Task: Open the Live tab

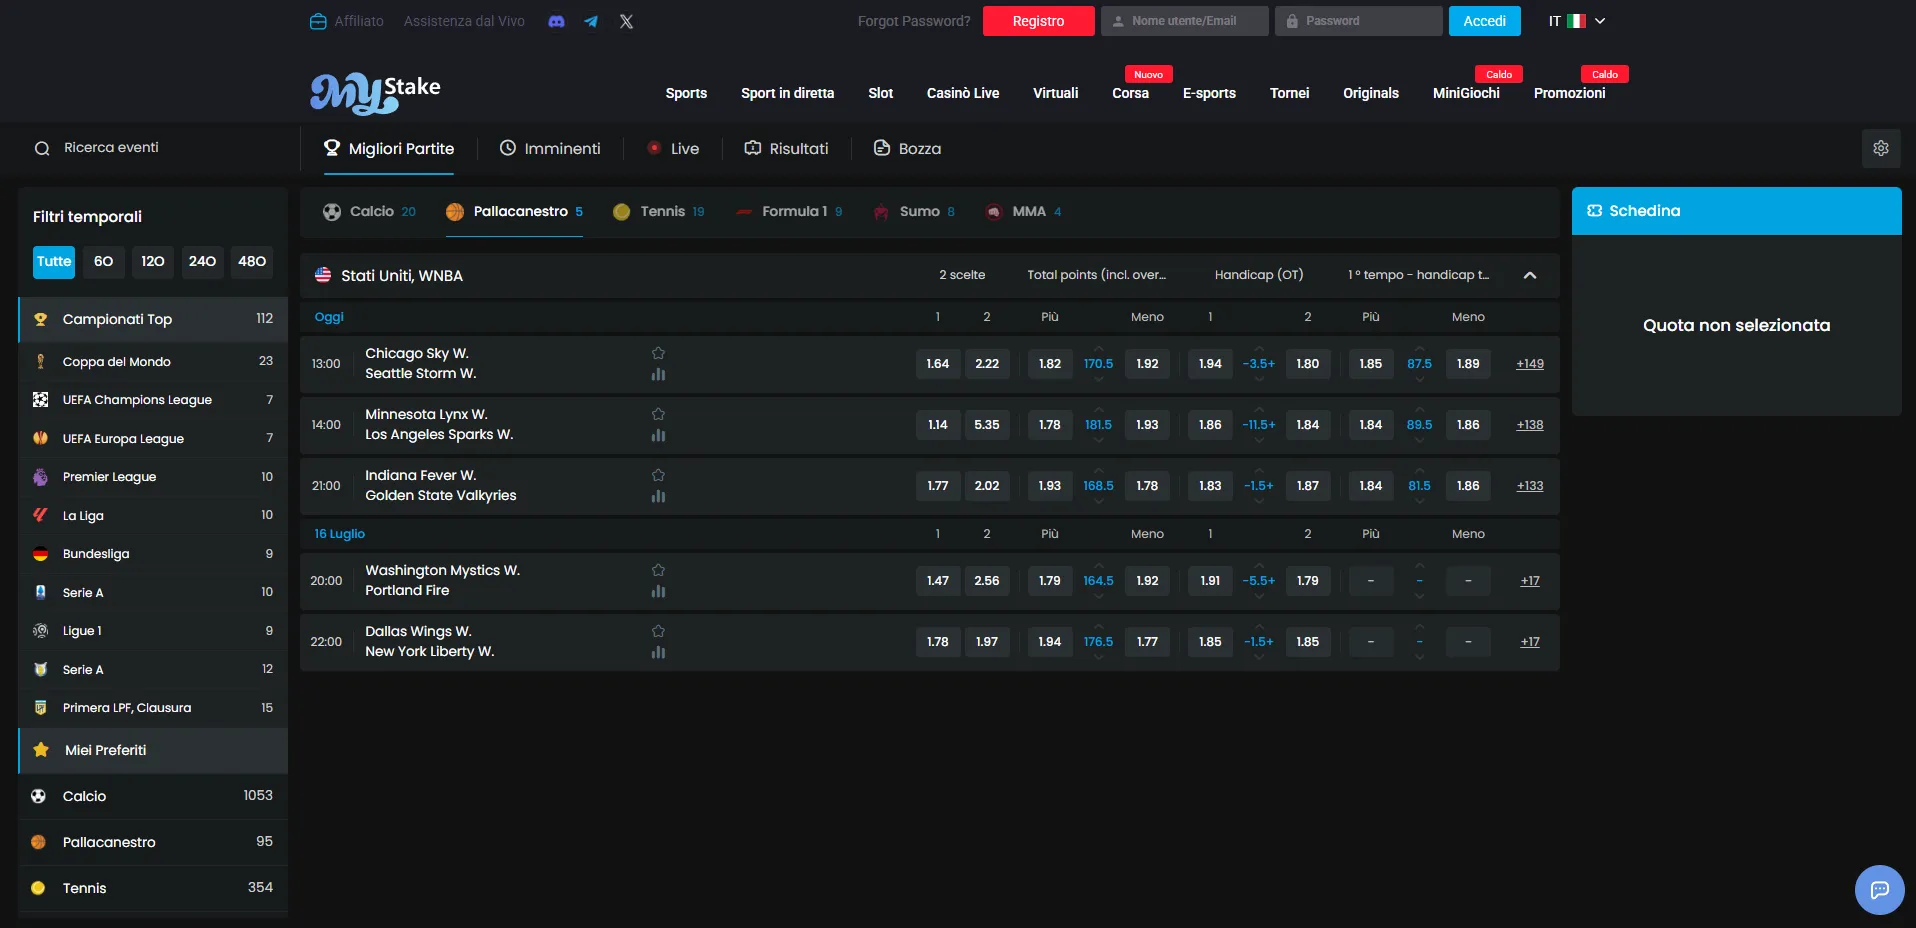Action: click(673, 149)
